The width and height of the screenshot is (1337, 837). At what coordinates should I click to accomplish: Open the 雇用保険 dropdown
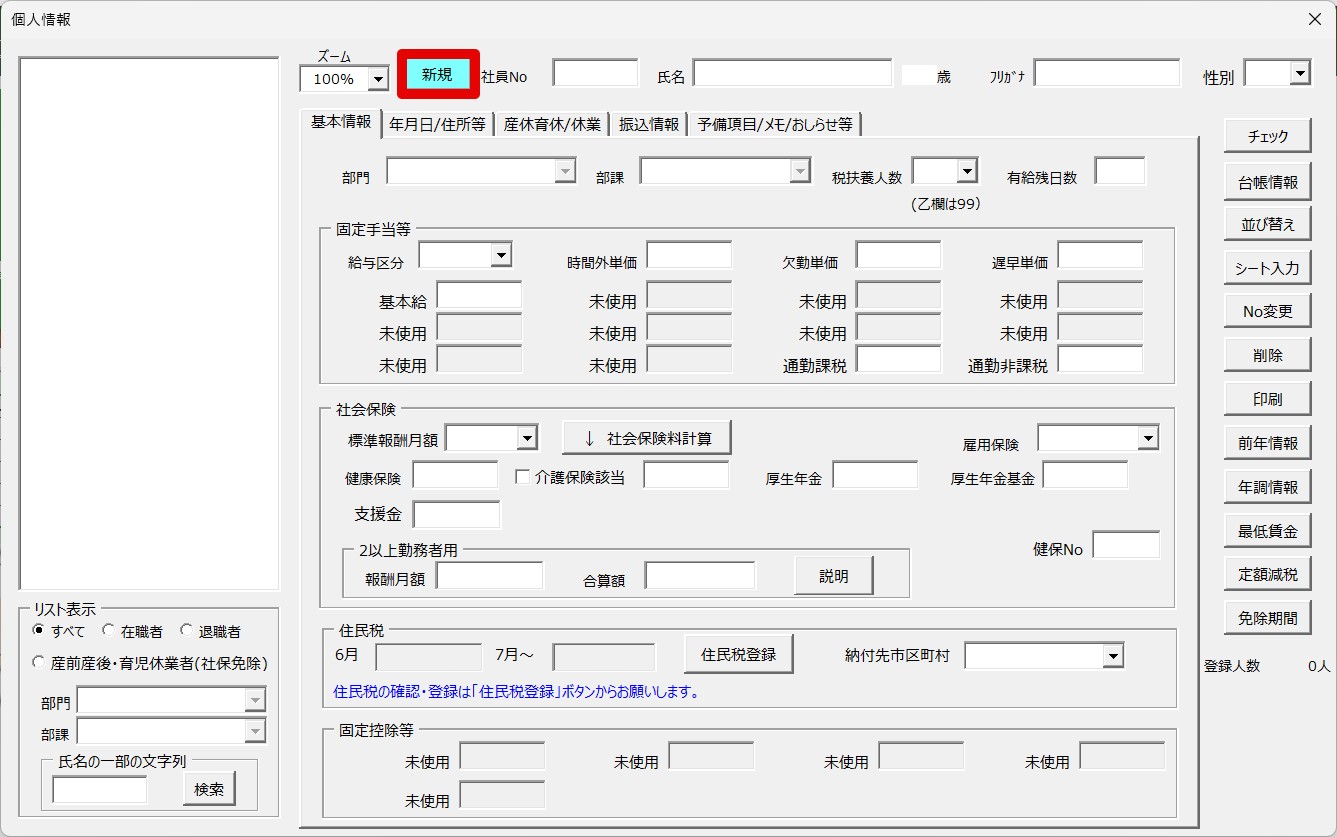click(1147, 438)
